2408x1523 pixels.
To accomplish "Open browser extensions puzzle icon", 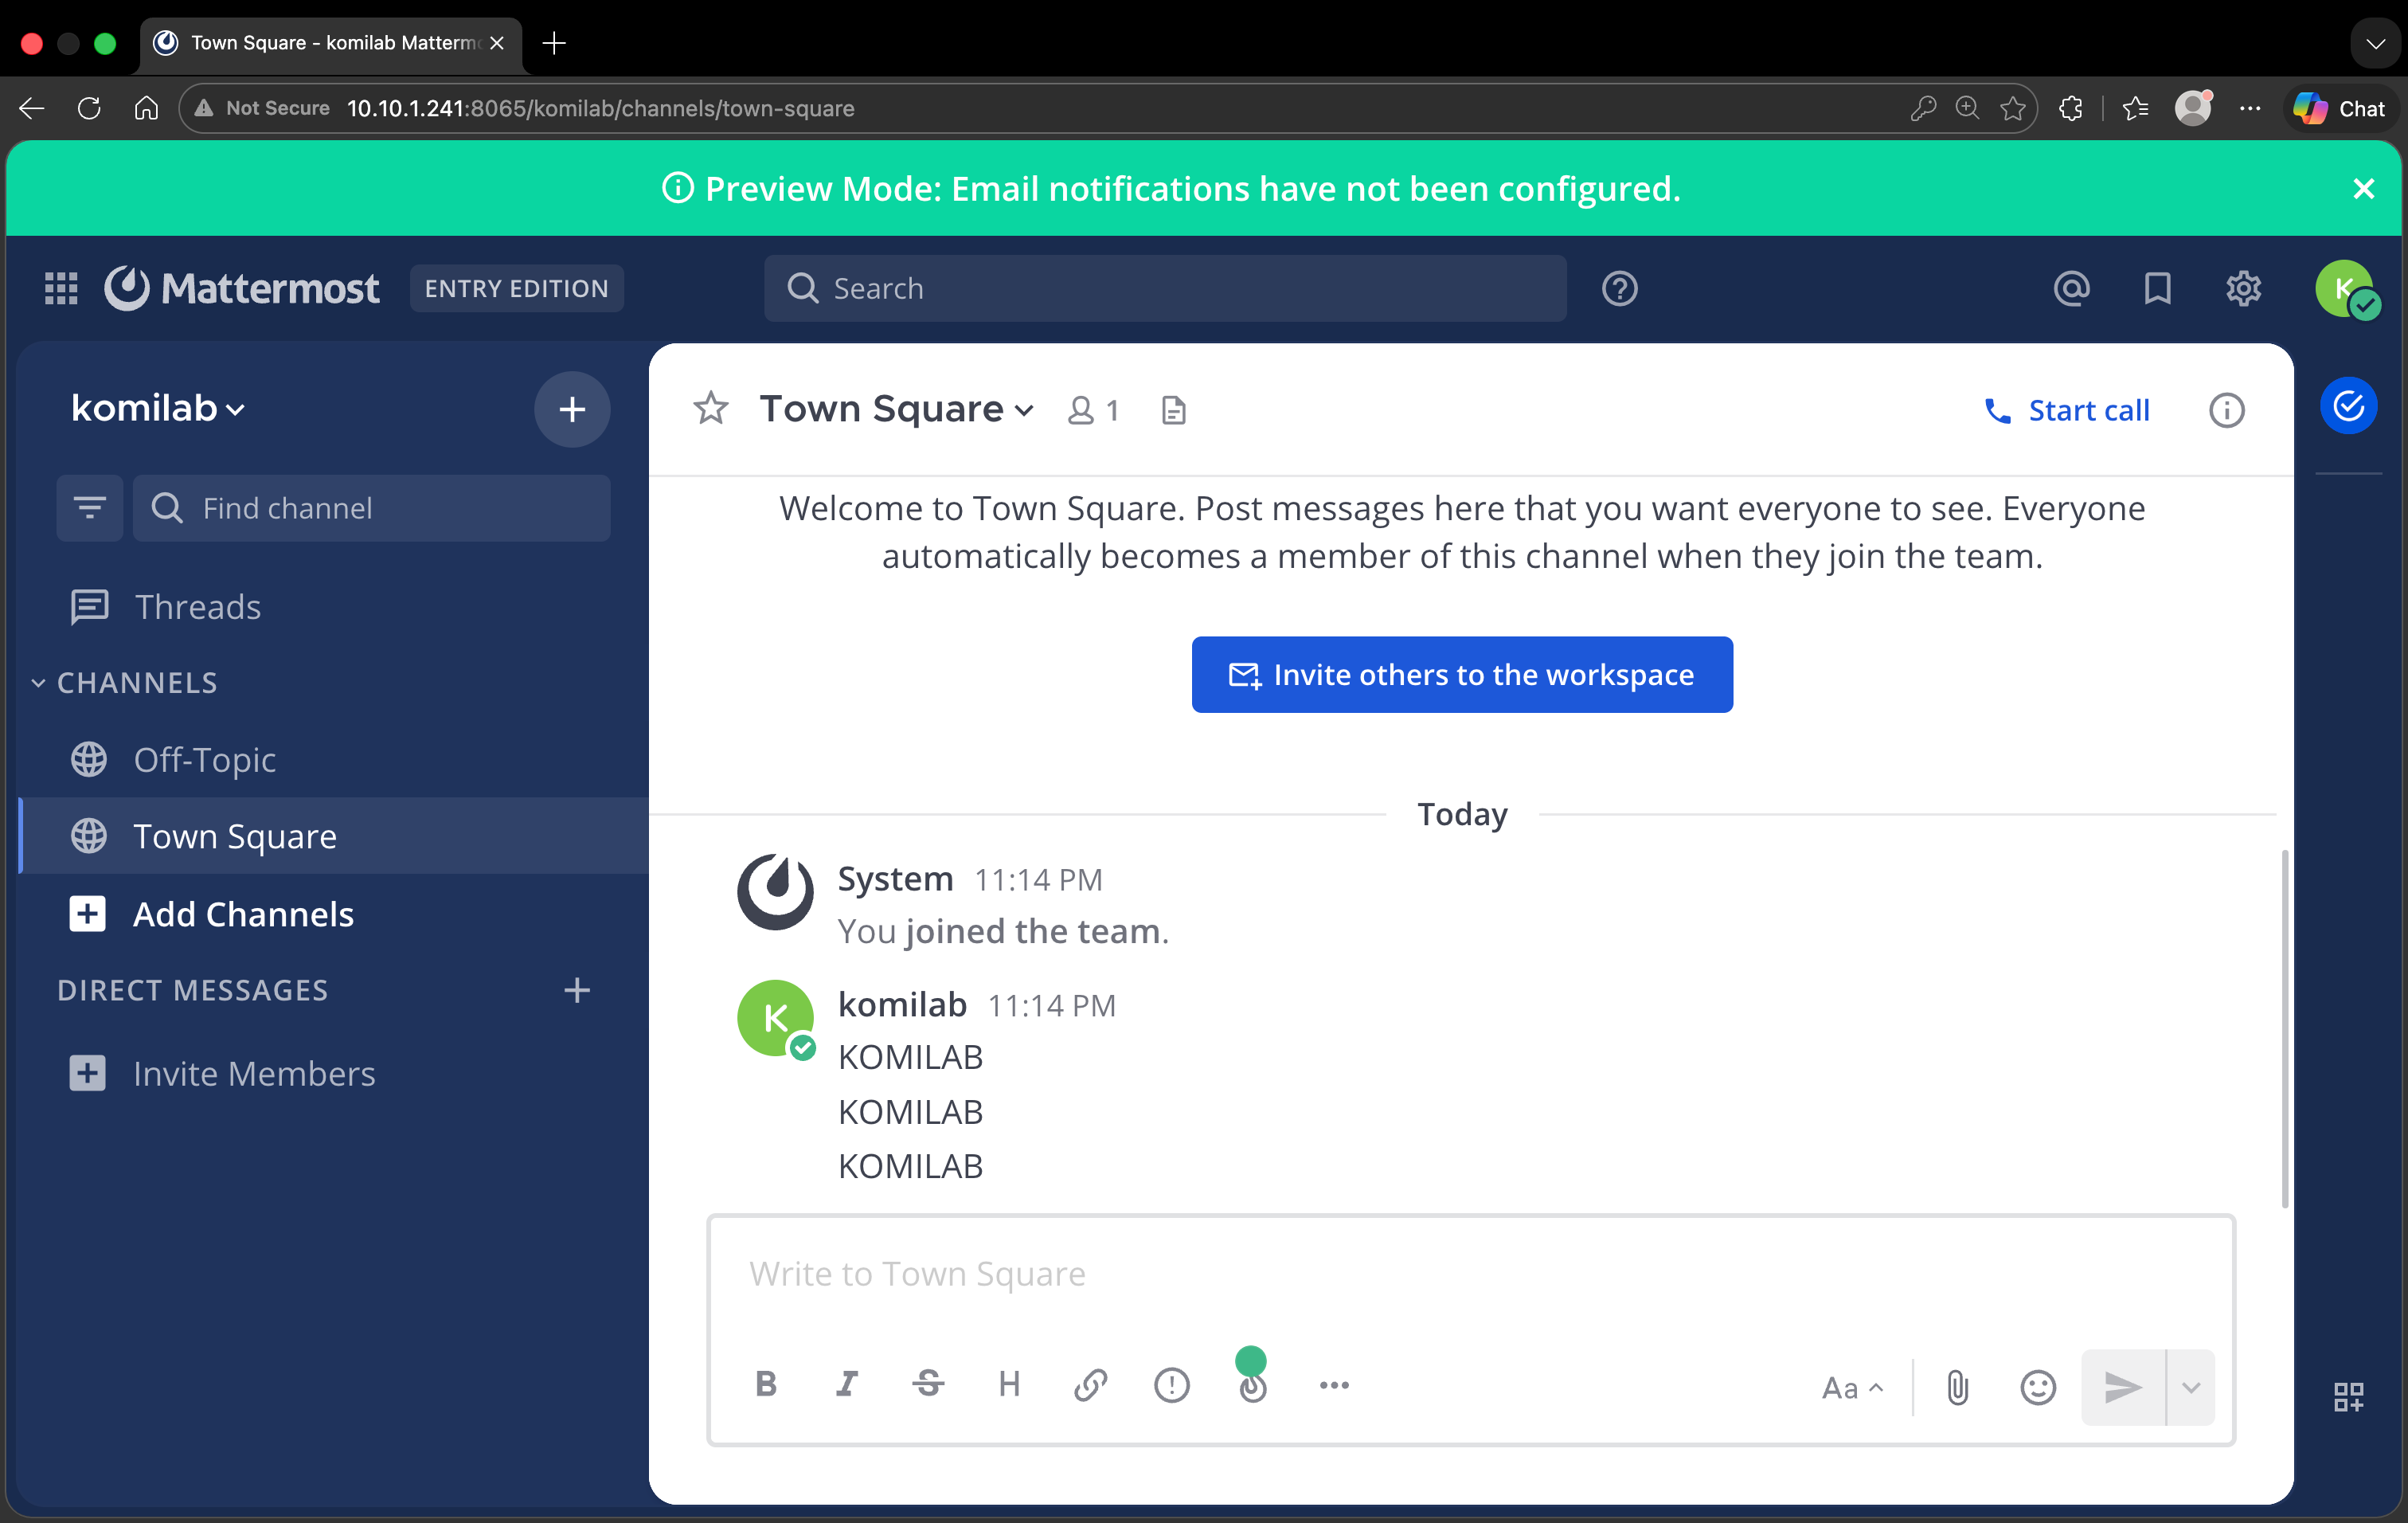I will coord(2070,108).
